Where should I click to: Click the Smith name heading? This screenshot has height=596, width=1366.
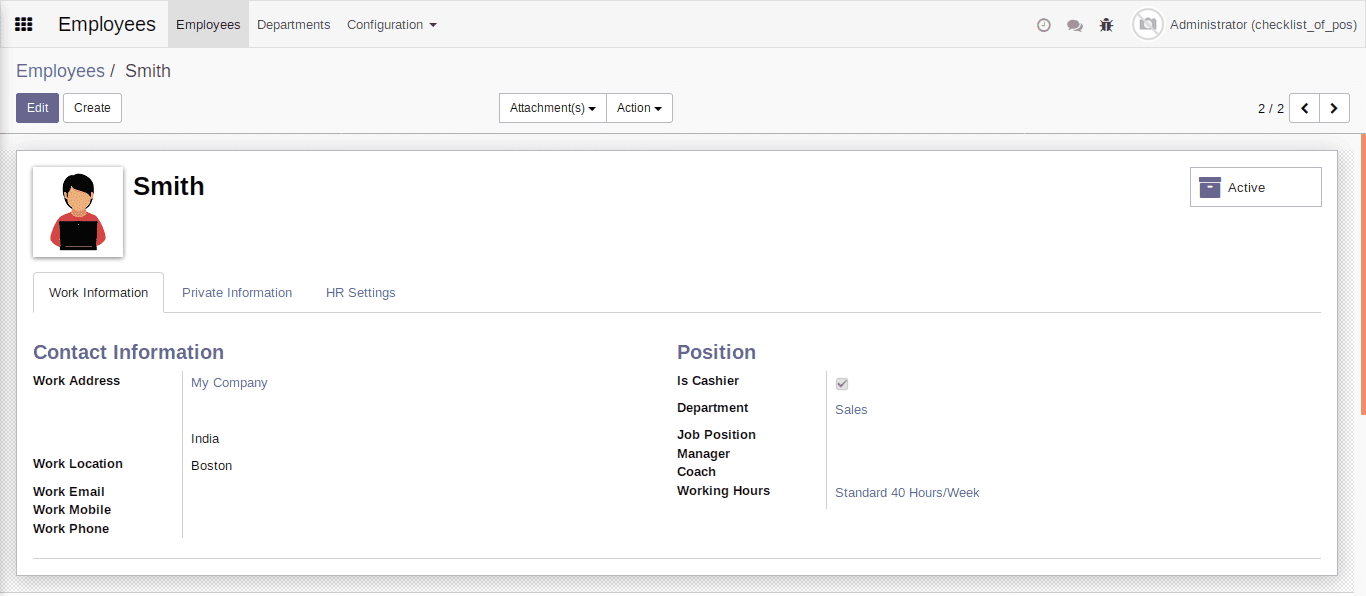point(169,186)
